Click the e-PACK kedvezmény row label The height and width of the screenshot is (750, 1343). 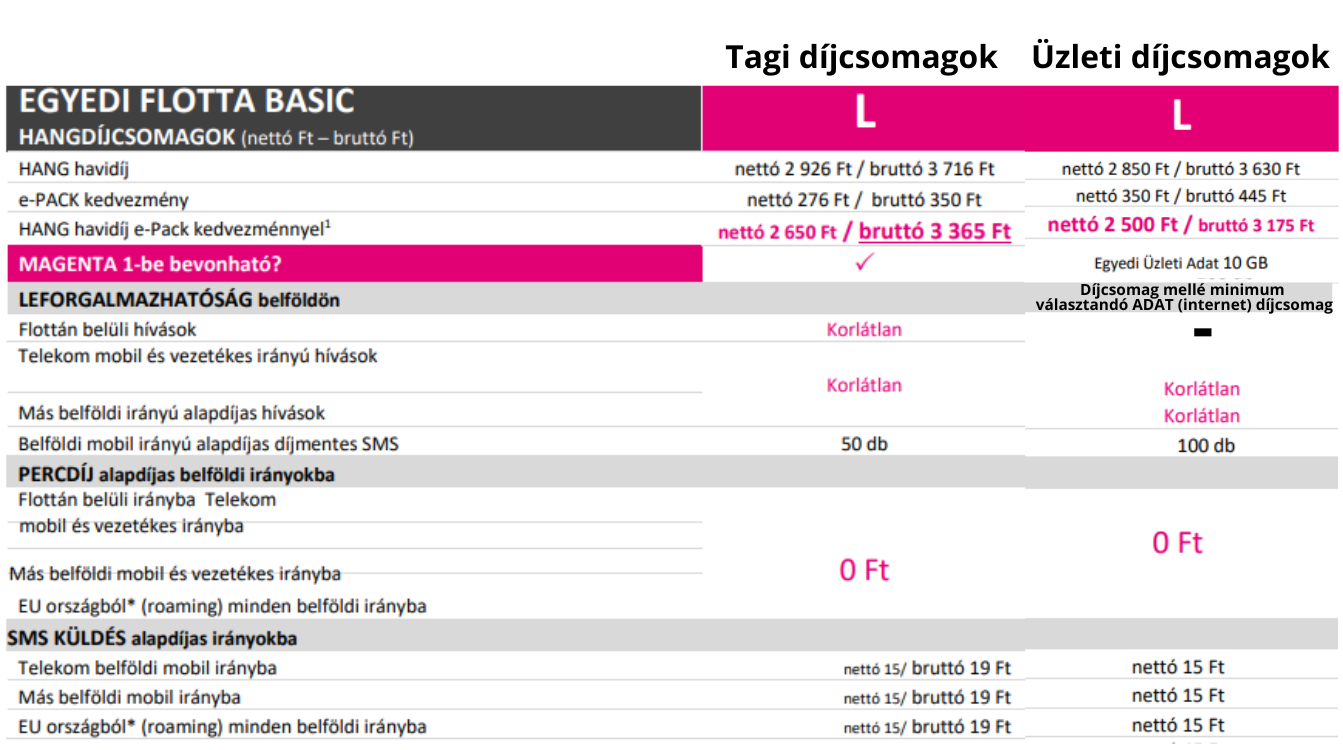[x=103, y=199]
